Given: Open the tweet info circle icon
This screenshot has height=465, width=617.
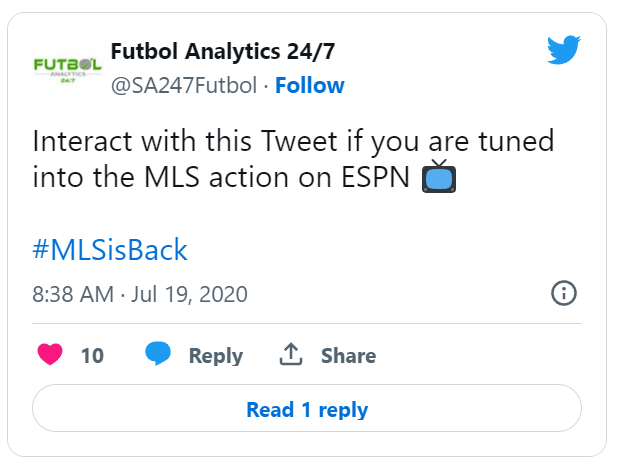Looking at the screenshot, I should tap(563, 293).
